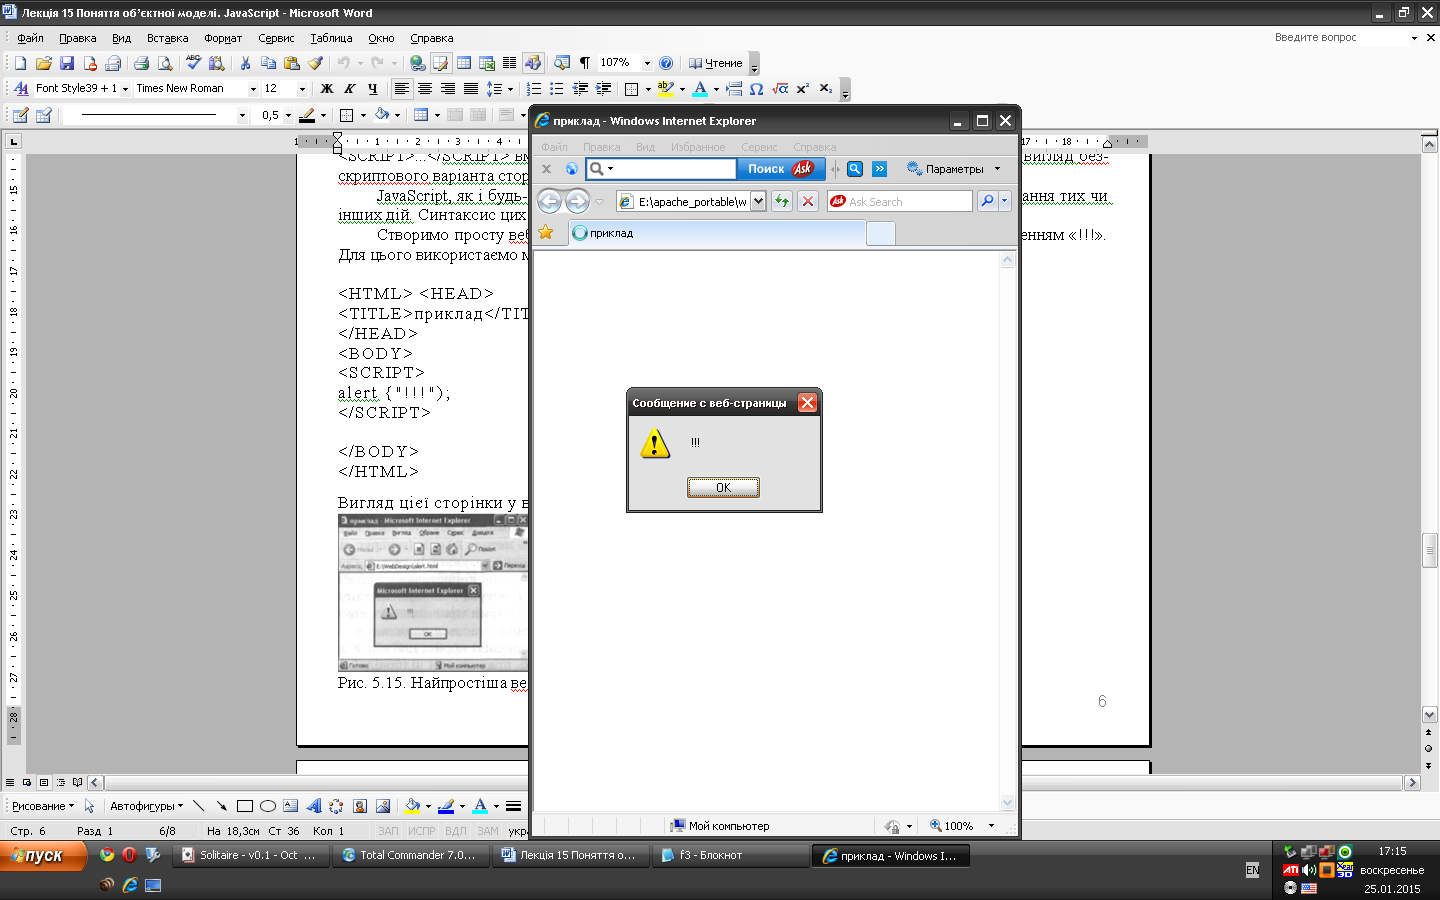Toggle Bold formatting (Ж)
This screenshot has width=1440, height=900.
pyautogui.click(x=326, y=89)
